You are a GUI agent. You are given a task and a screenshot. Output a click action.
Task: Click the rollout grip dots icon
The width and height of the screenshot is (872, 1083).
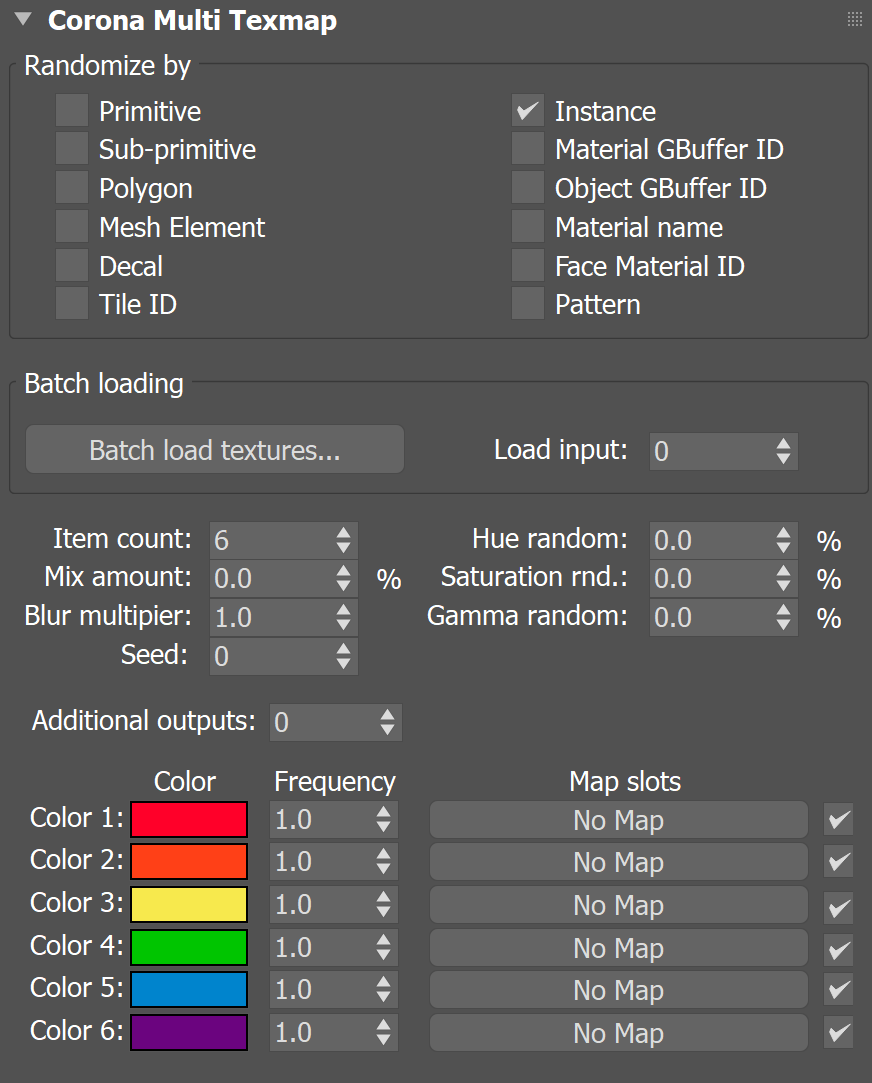[x=855, y=19]
